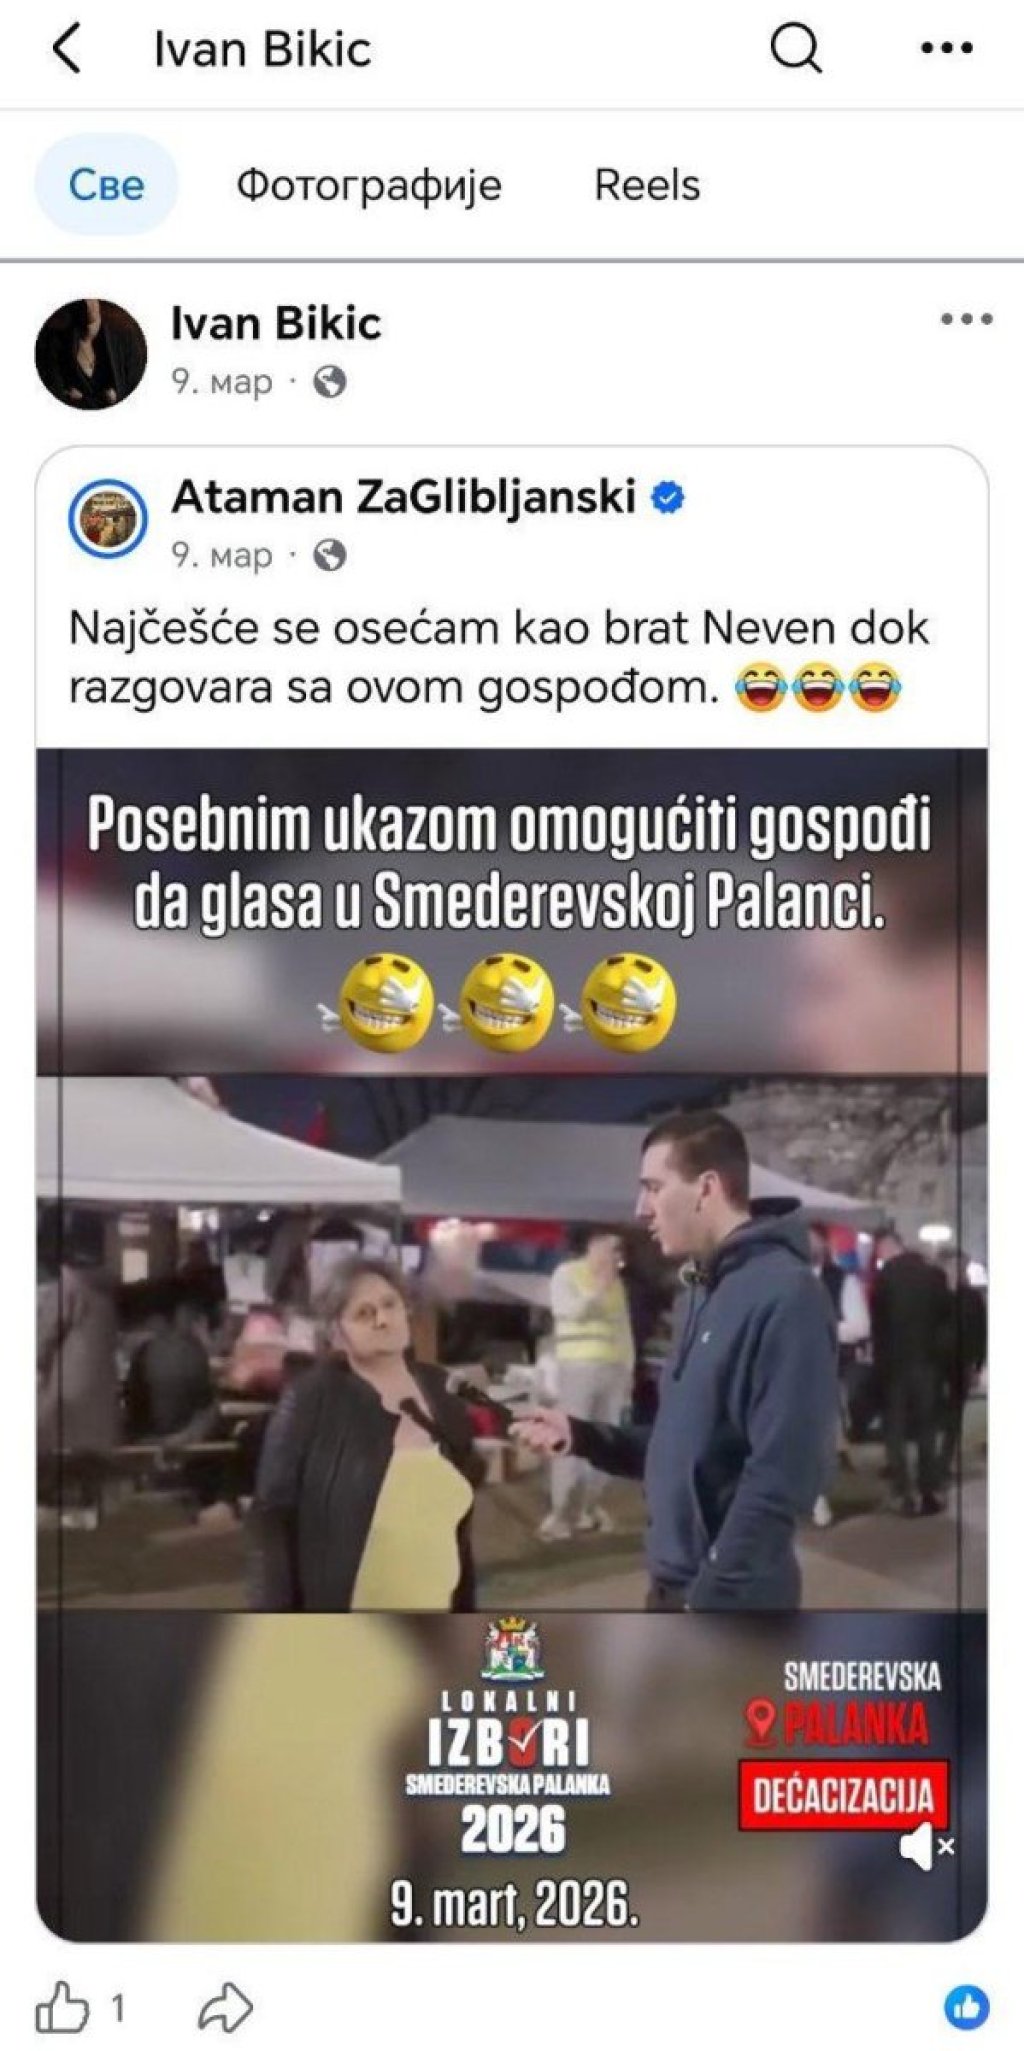Open Ivan Bikic's post options menu
Viewport: 1024px width, 2051px height.
(x=966, y=320)
